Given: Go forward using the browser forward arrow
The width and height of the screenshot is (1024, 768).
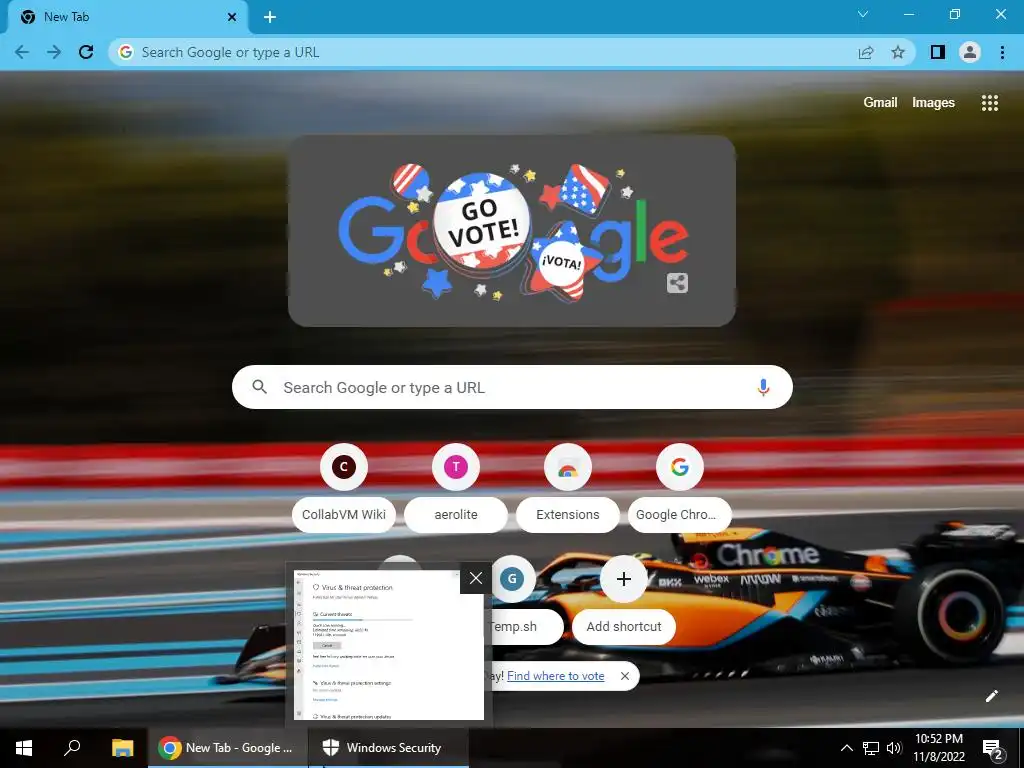Looking at the screenshot, I should 54,52.
